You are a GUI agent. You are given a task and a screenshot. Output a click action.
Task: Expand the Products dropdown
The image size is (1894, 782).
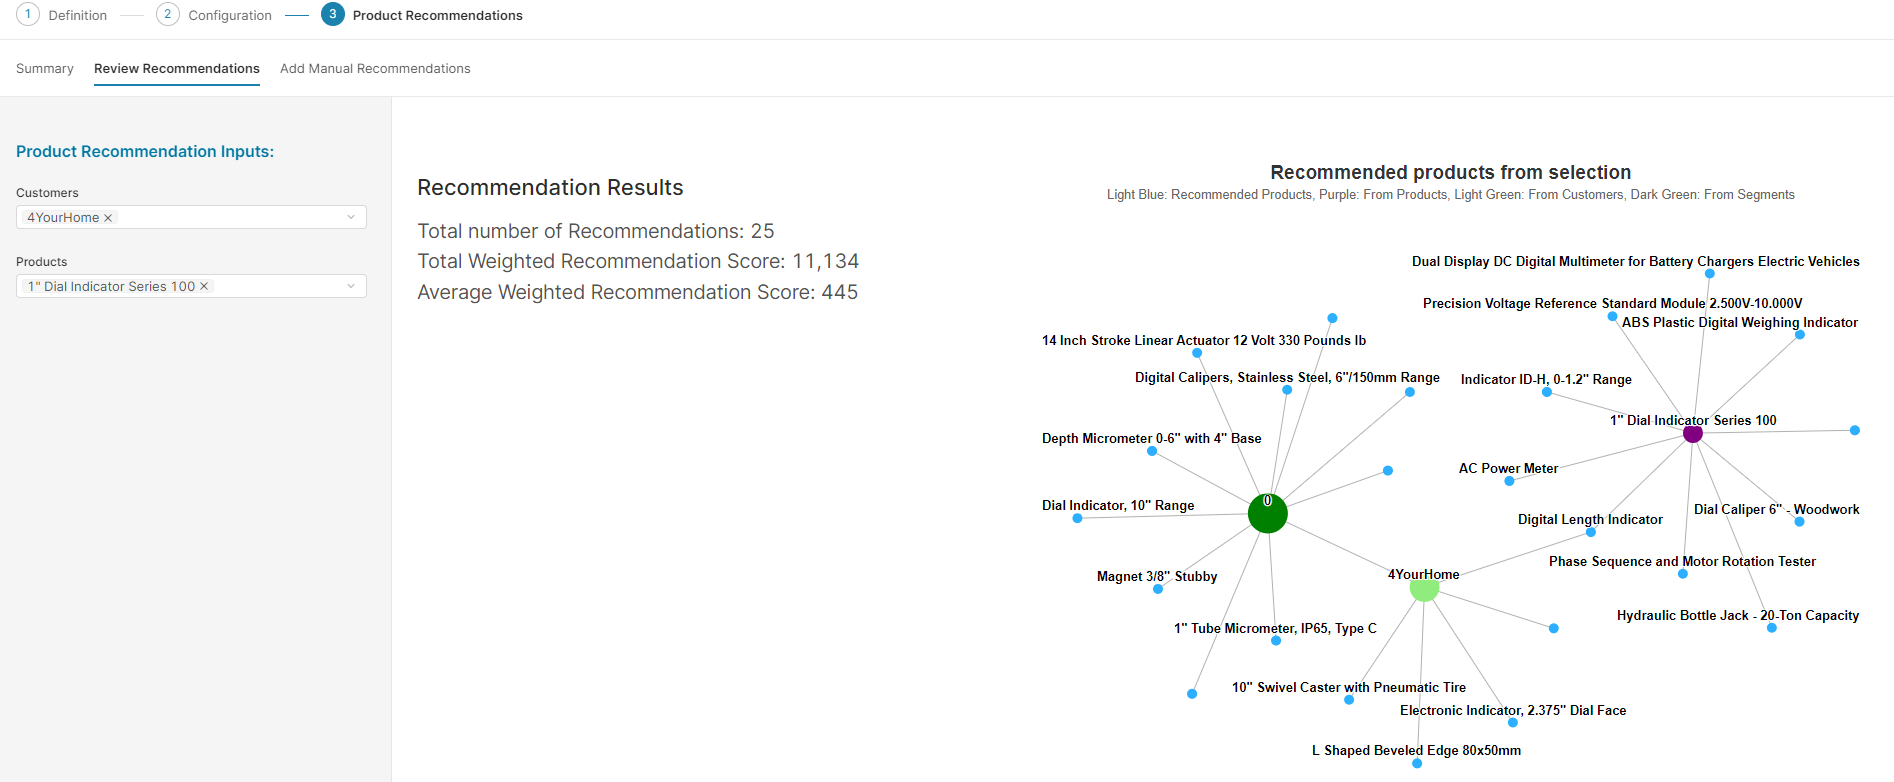(351, 286)
